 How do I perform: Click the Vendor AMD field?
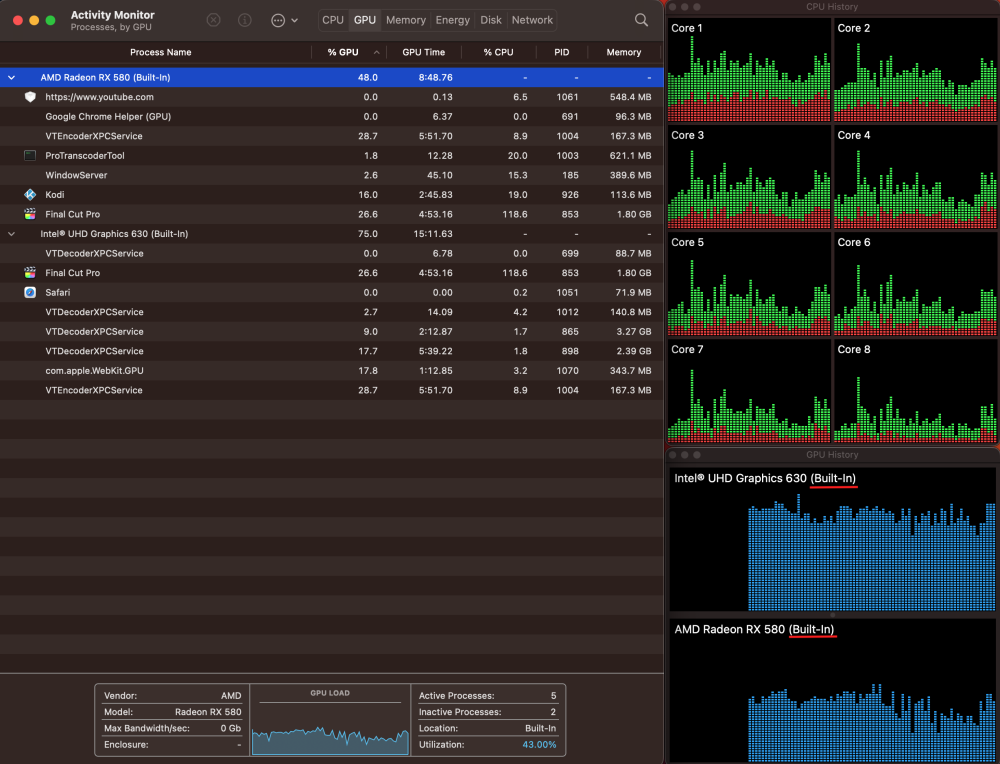click(x=172, y=696)
